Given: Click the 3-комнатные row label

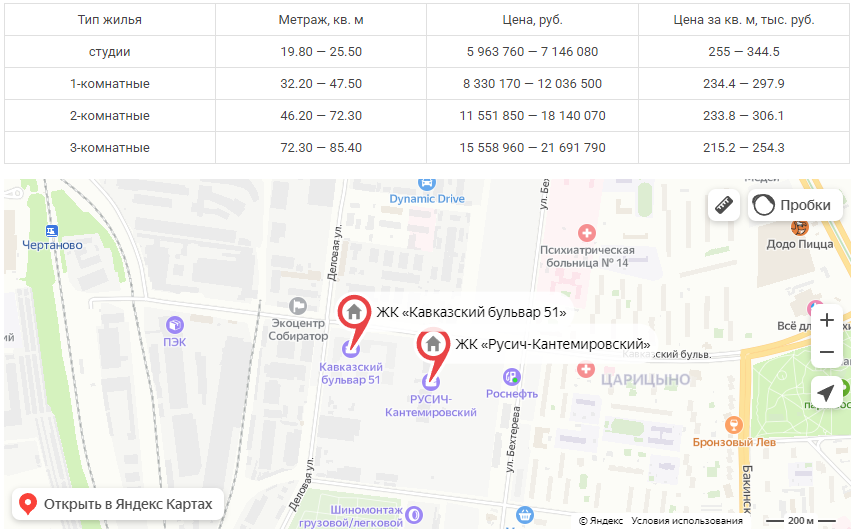Looking at the screenshot, I should click(109, 148).
